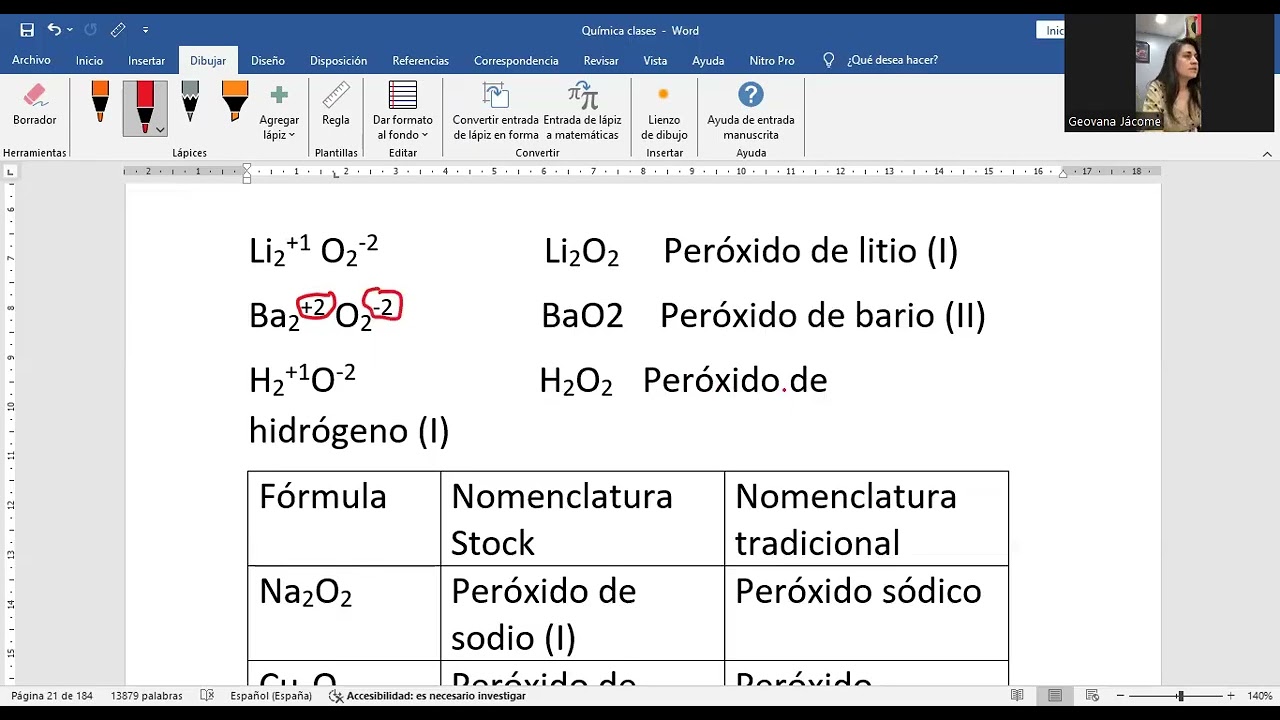Click the 'Peróxido sódico' table cell

click(x=866, y=613)
